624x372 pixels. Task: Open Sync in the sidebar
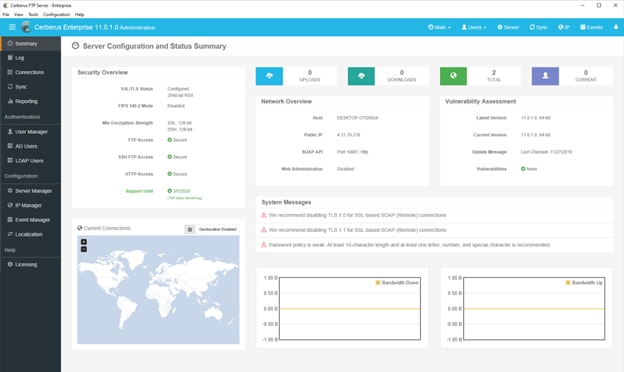coord(31,87)
